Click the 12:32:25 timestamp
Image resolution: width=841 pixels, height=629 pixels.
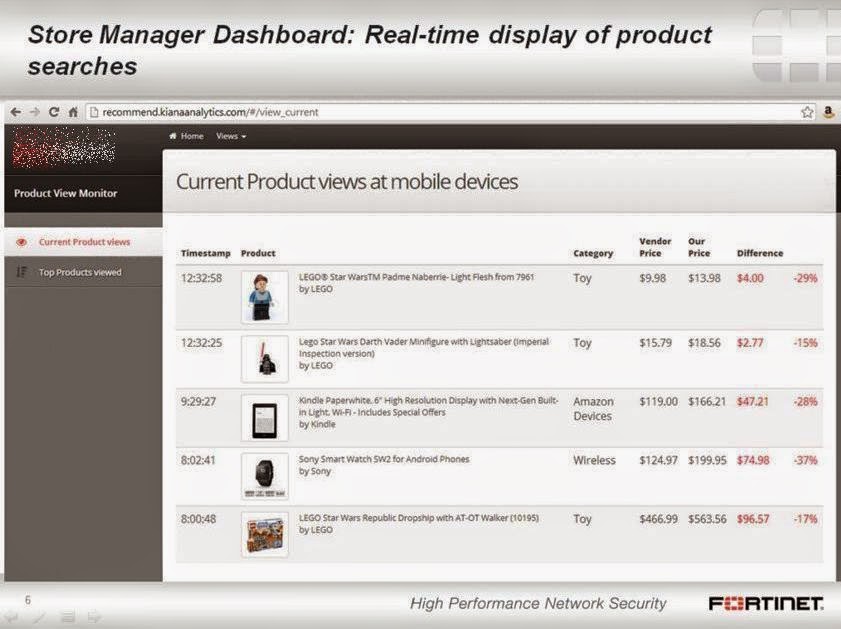point(201,343)
